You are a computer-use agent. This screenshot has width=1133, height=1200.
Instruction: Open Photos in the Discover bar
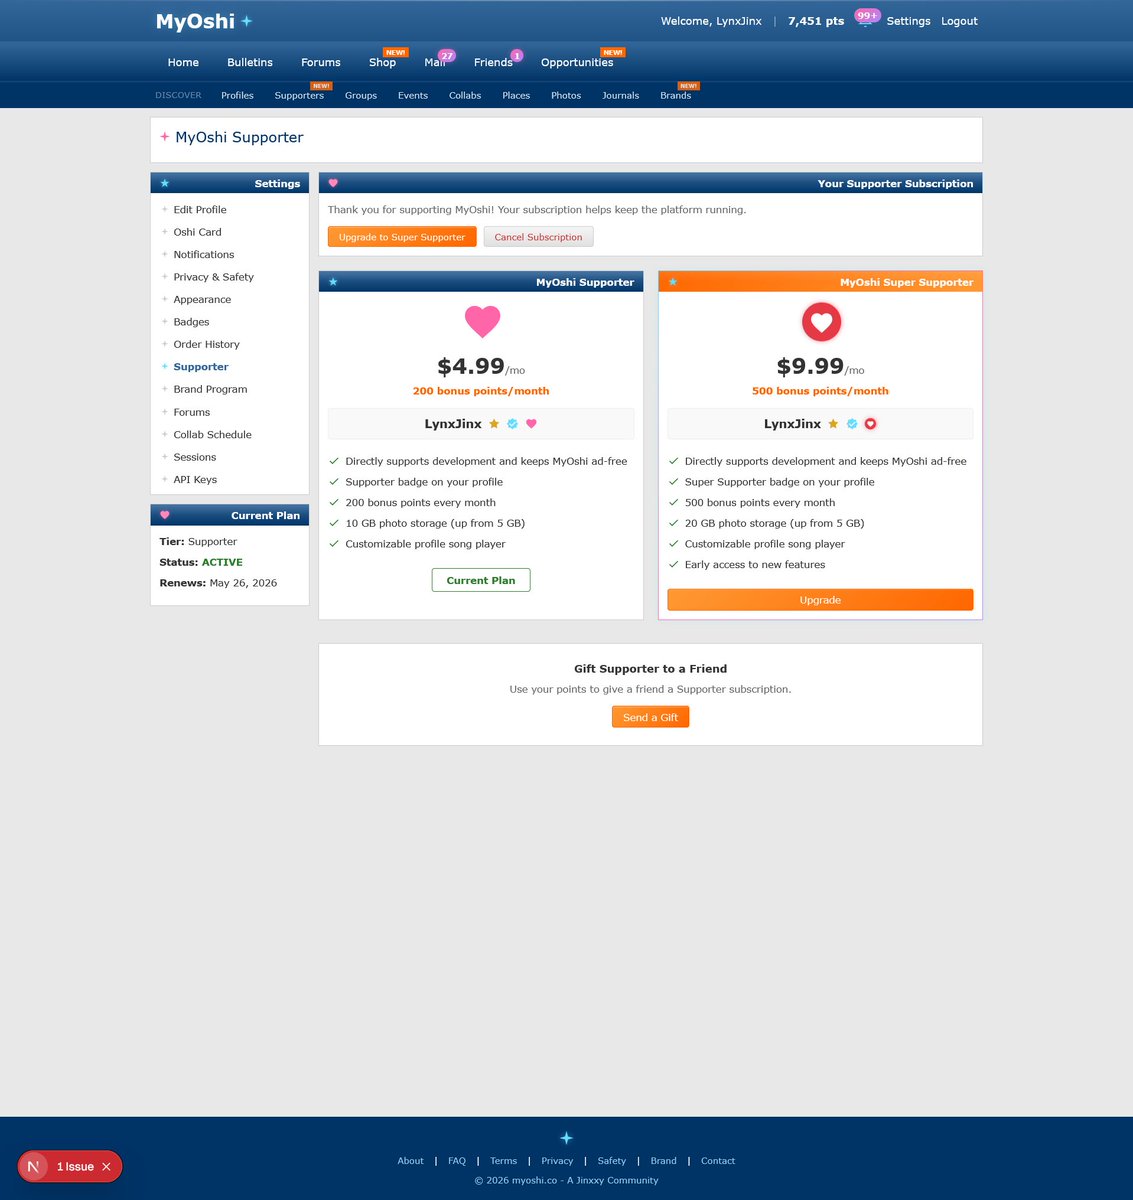(566, 95)
